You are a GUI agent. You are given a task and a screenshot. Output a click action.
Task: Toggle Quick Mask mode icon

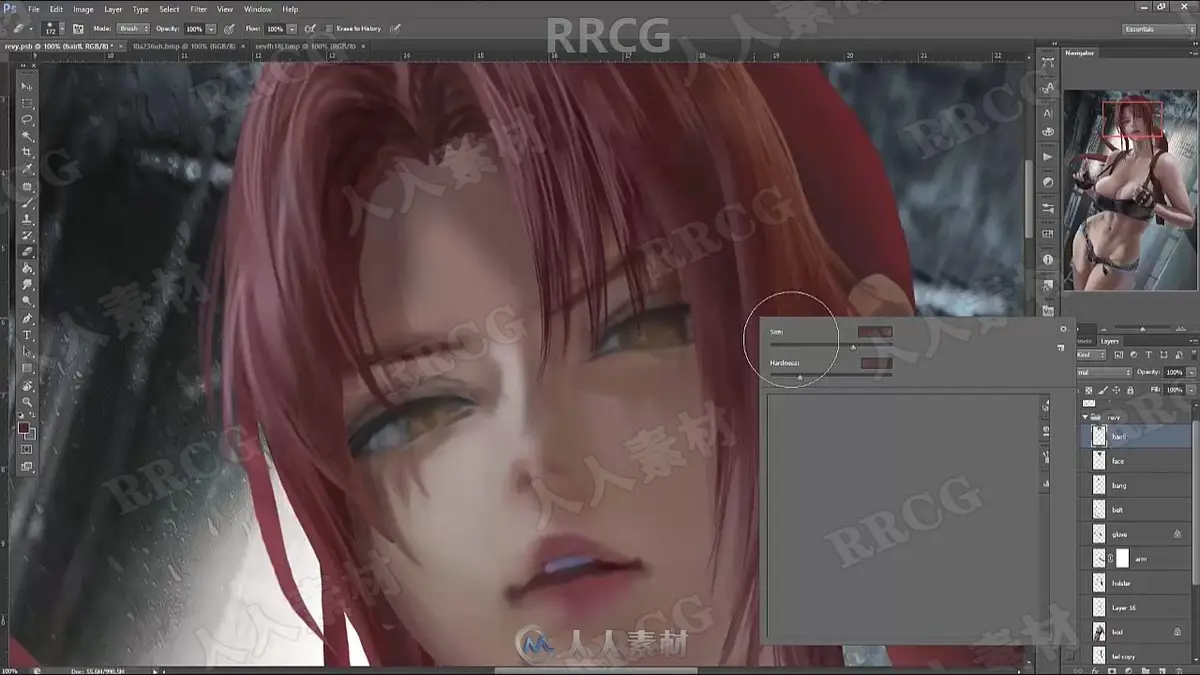(x=26, y=449)
